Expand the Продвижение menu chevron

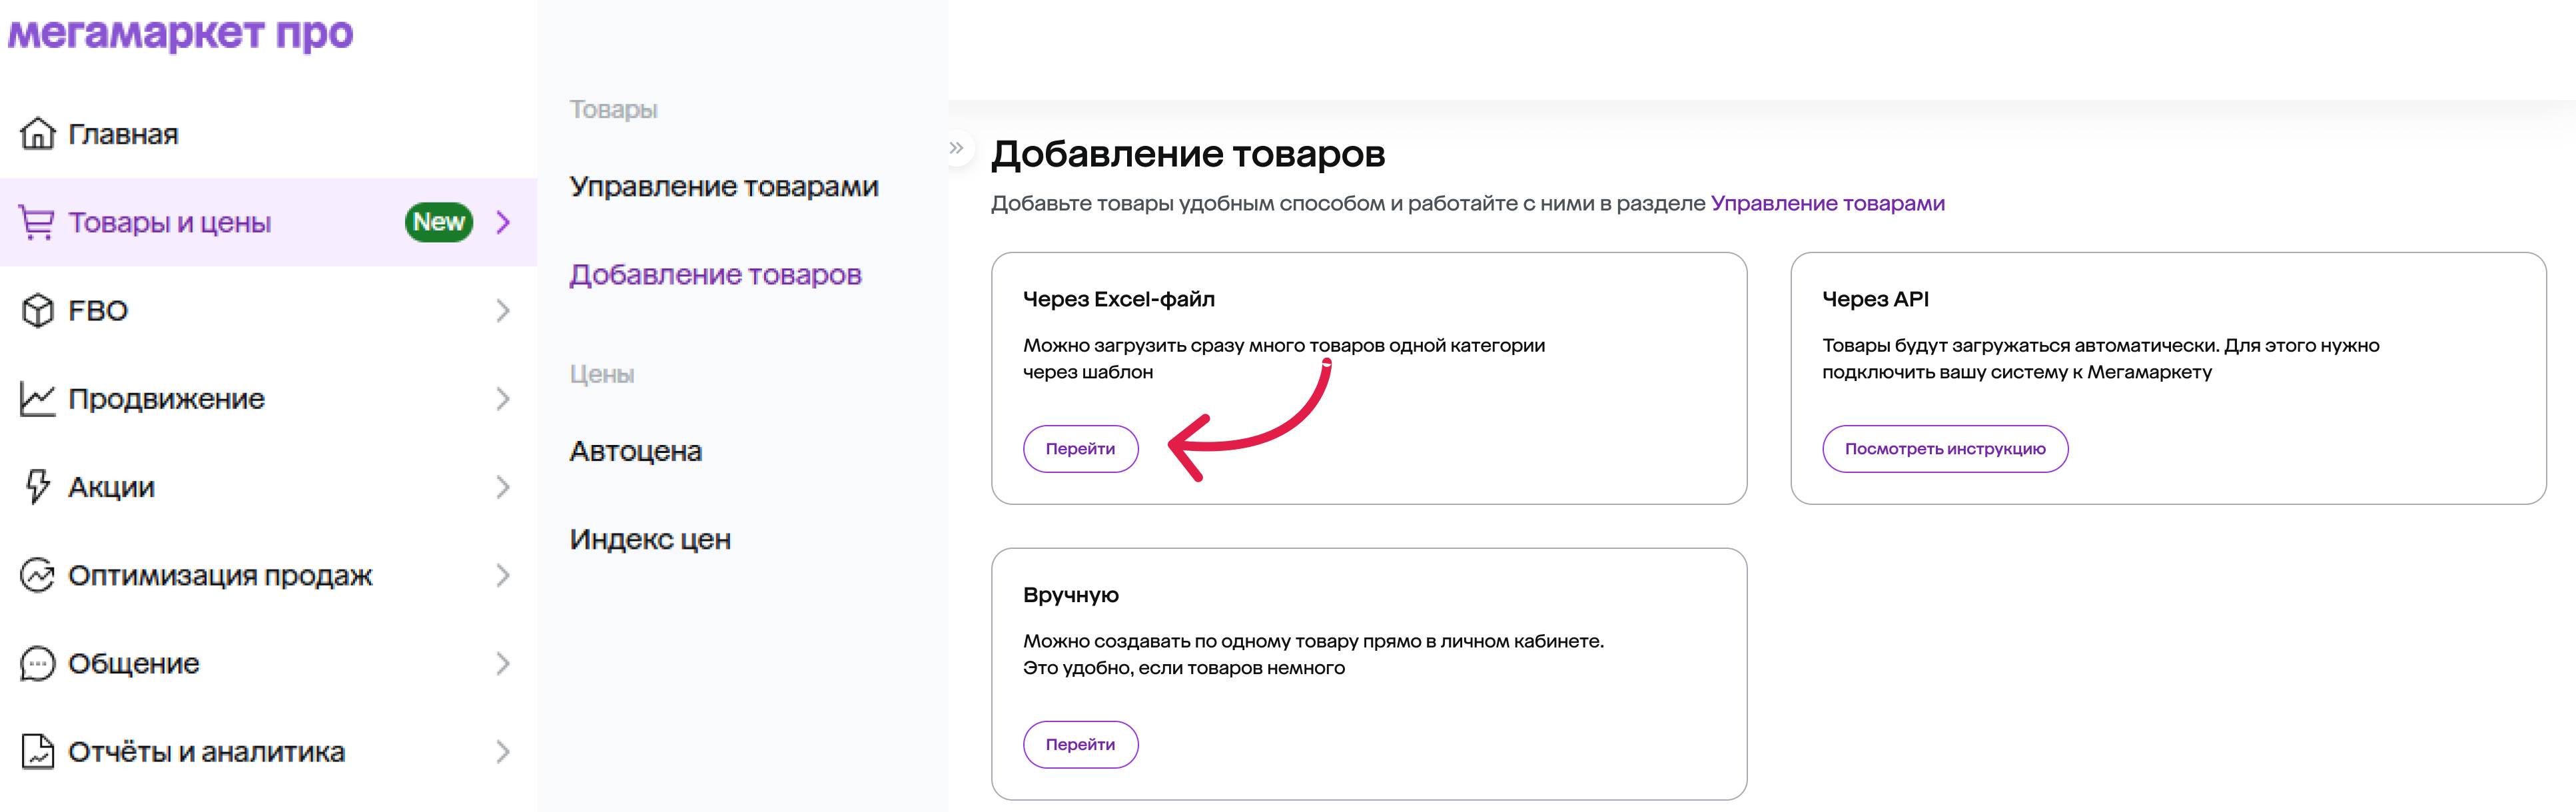coord(503,398)
